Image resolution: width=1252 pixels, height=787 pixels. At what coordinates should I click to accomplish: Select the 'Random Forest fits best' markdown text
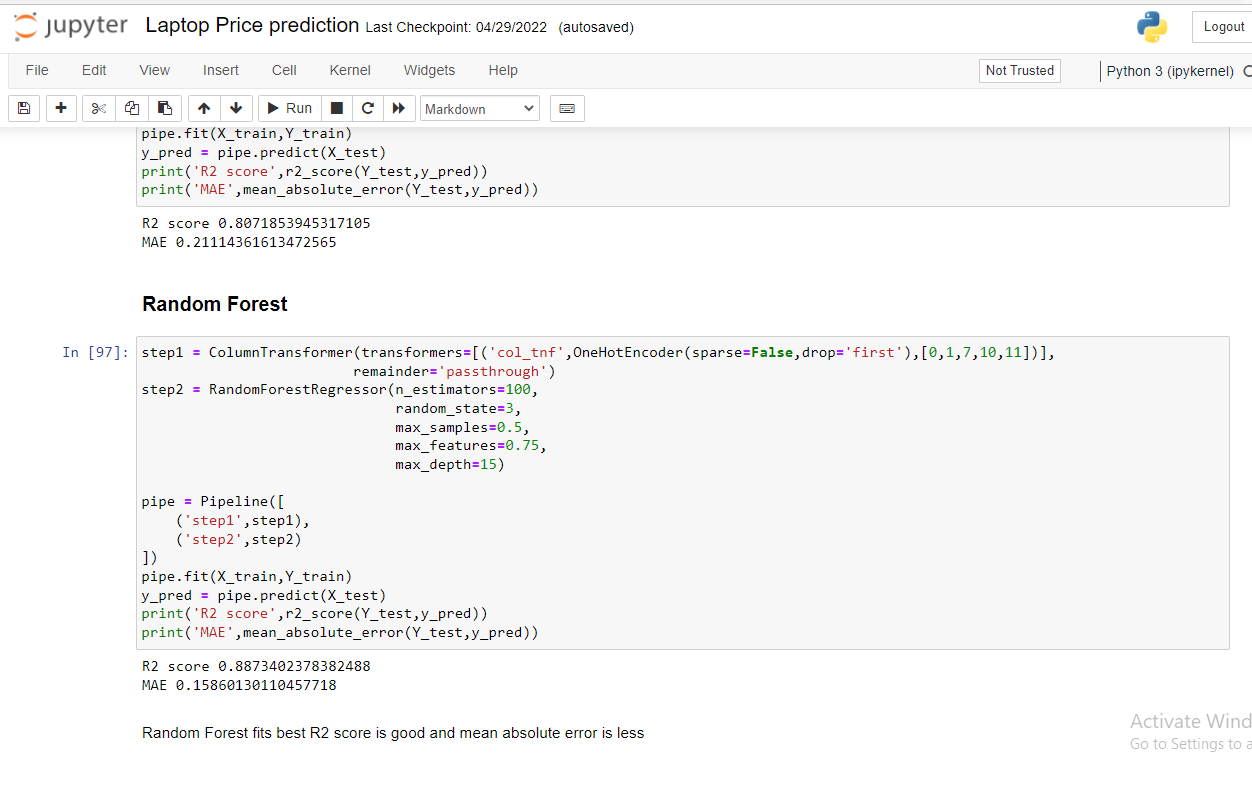393,733
